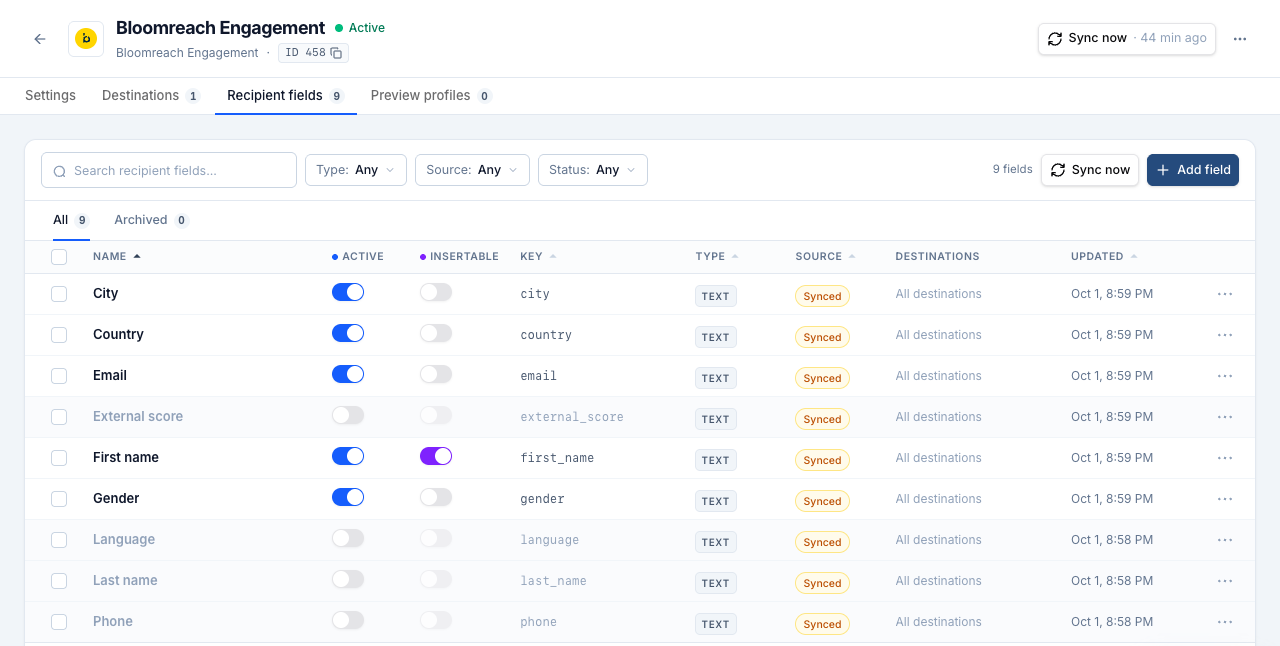The image size is (1280, 646).
Task: Click Sync now in the page header
Action: [x=1127, y=39]
